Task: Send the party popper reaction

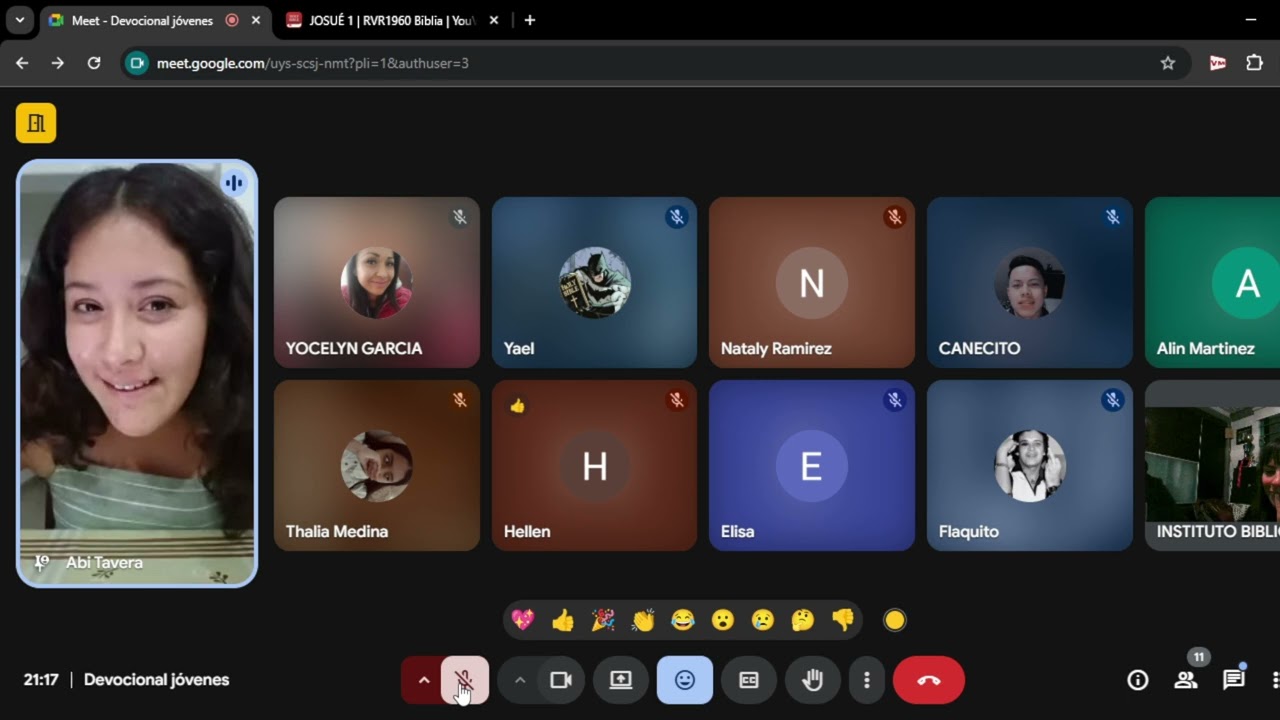Action: (x=603, y=620)
